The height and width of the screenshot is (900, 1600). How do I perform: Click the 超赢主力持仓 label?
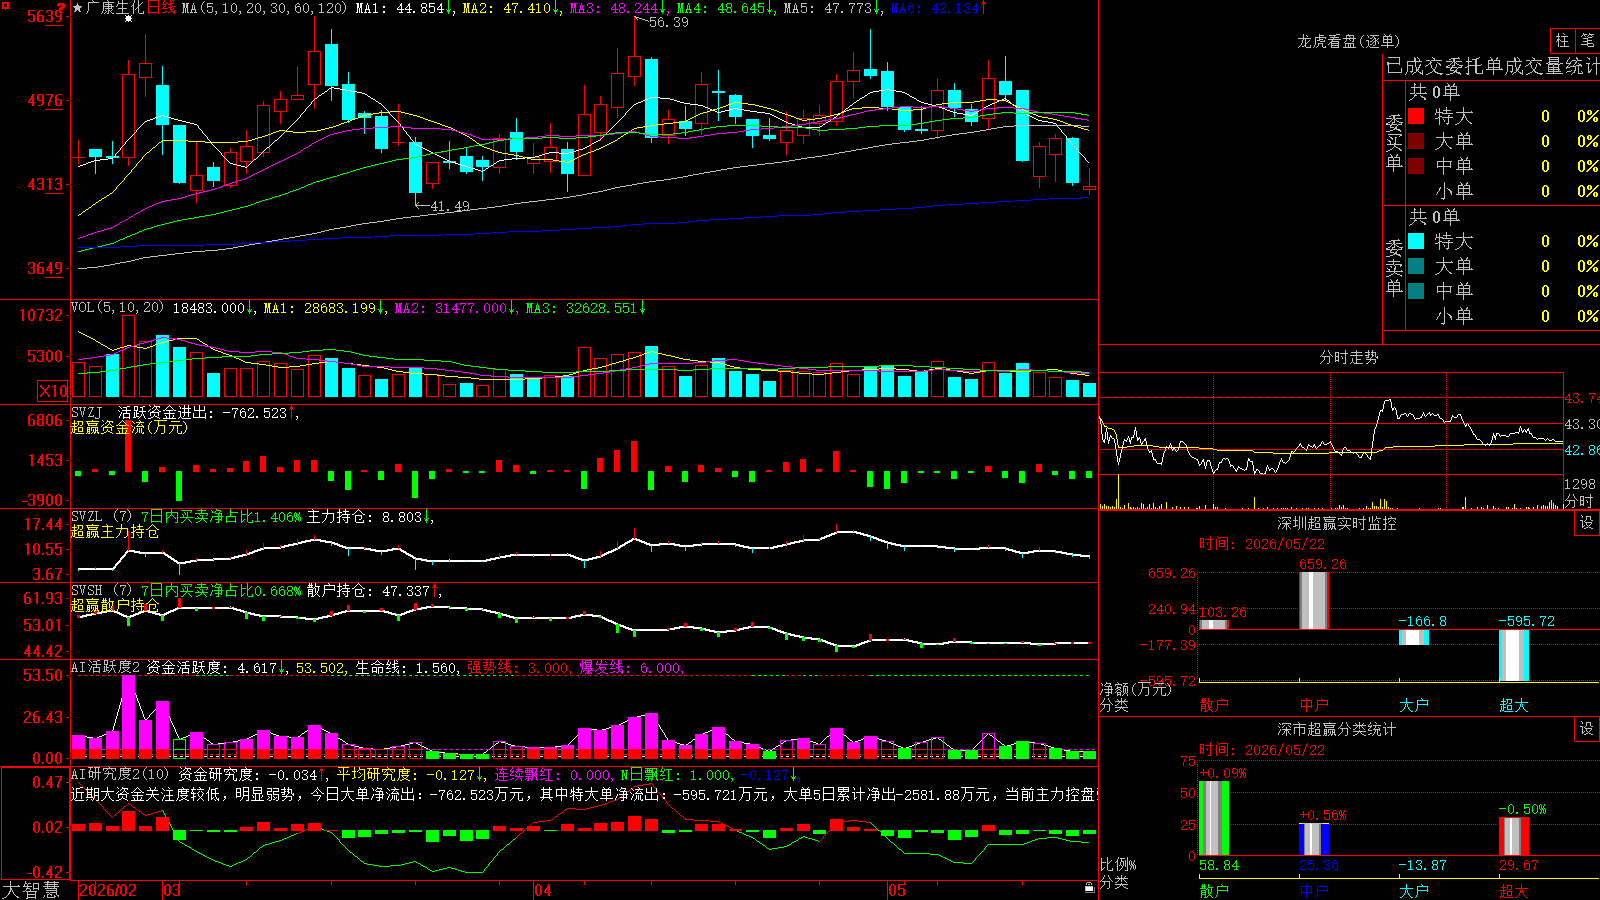pyautogui.click(x=115, y=531)
